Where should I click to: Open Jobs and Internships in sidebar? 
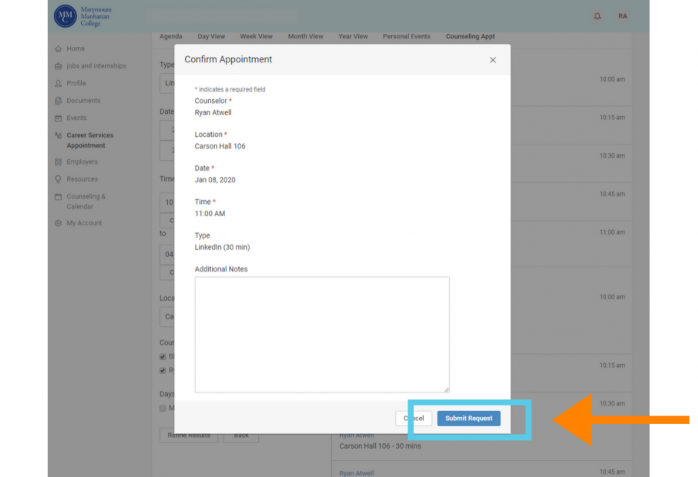(x=96, y=66)
